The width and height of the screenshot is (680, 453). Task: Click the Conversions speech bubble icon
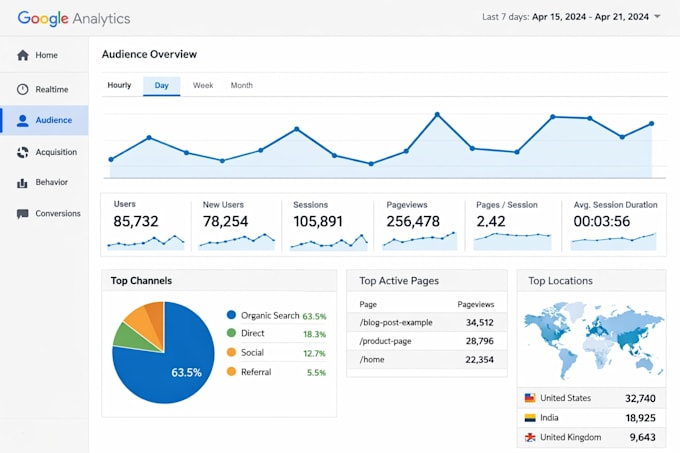point(23,214)
